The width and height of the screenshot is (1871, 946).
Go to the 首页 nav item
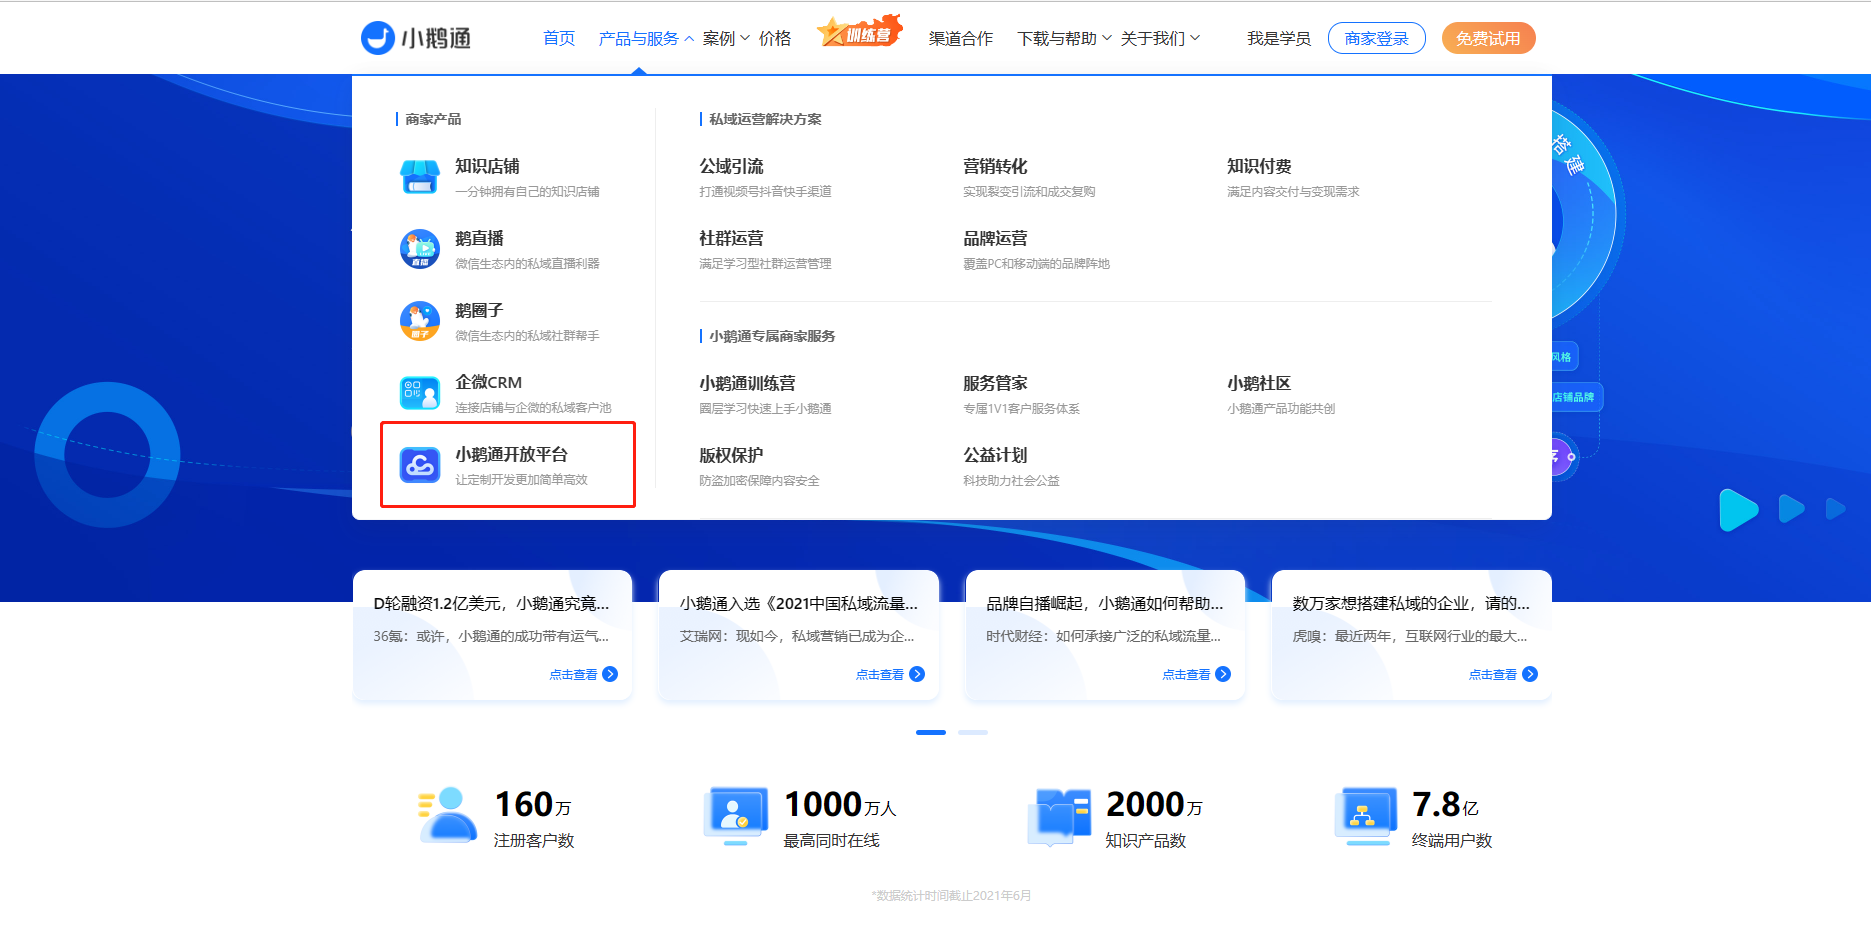(x=559, y=38)
